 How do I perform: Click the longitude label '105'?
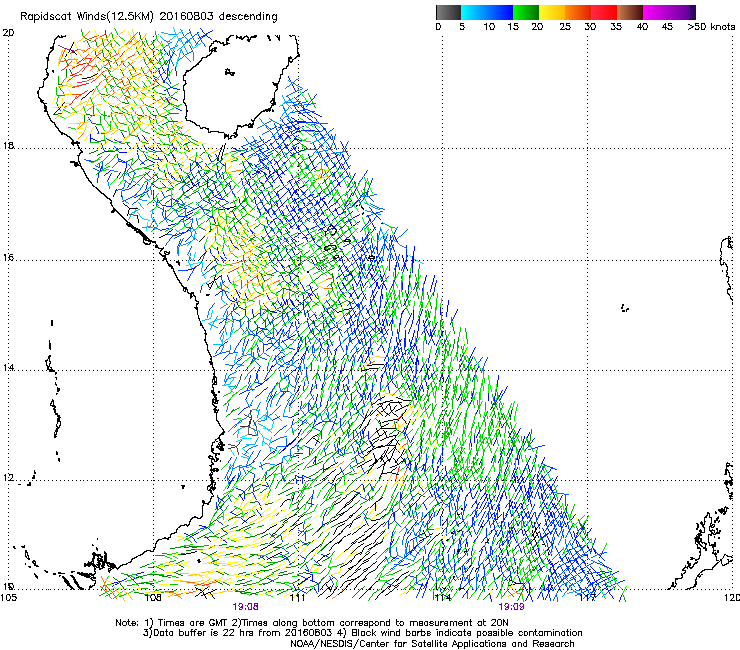click(8, 598)
